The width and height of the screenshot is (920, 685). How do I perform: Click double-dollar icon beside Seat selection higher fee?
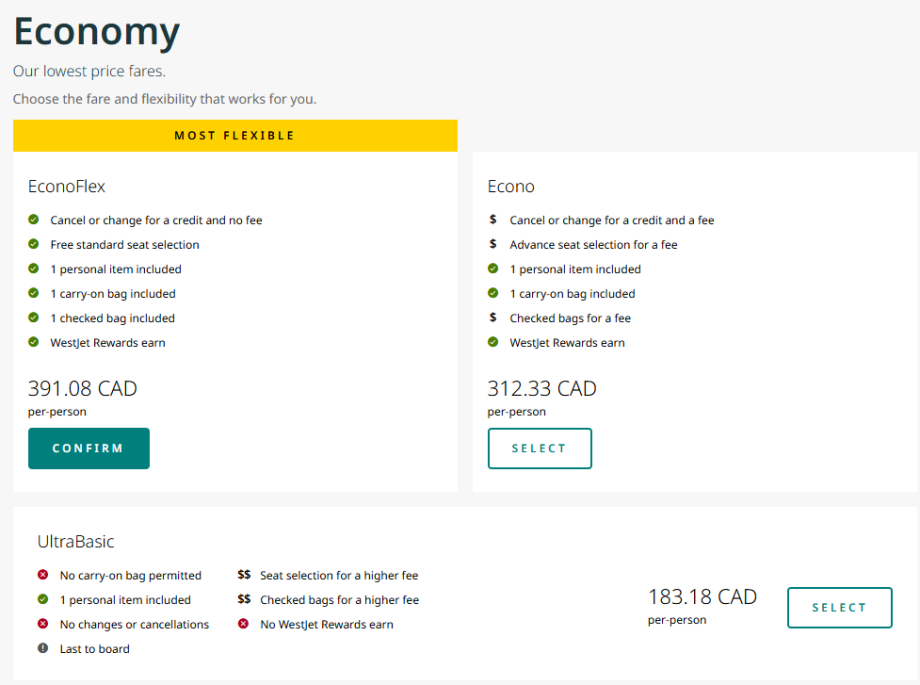click(x=244, y=575)
